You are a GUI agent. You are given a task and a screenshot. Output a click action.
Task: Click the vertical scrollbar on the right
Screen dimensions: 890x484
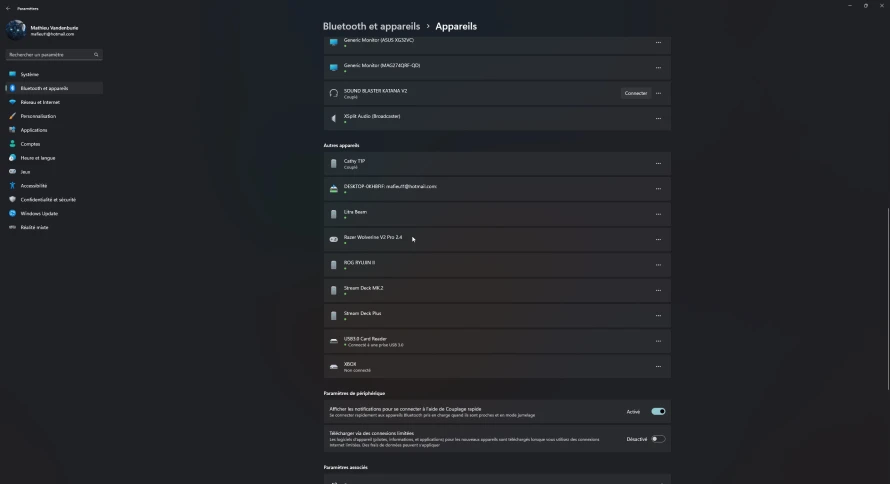888,299
